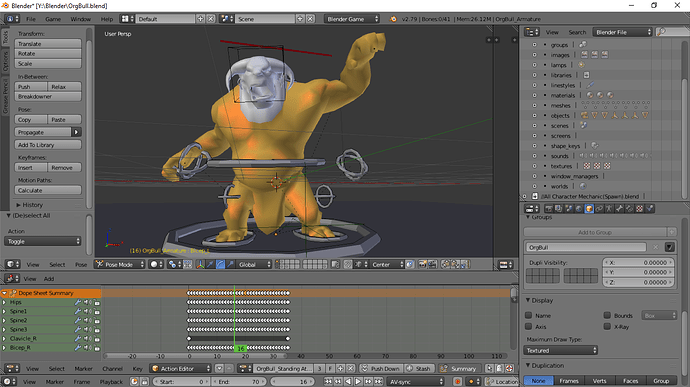Click the Outliner editor type icon
Image resolution: width=690 pixels, height=387 pixels.
pyautogui.click(x=532, y=32)
